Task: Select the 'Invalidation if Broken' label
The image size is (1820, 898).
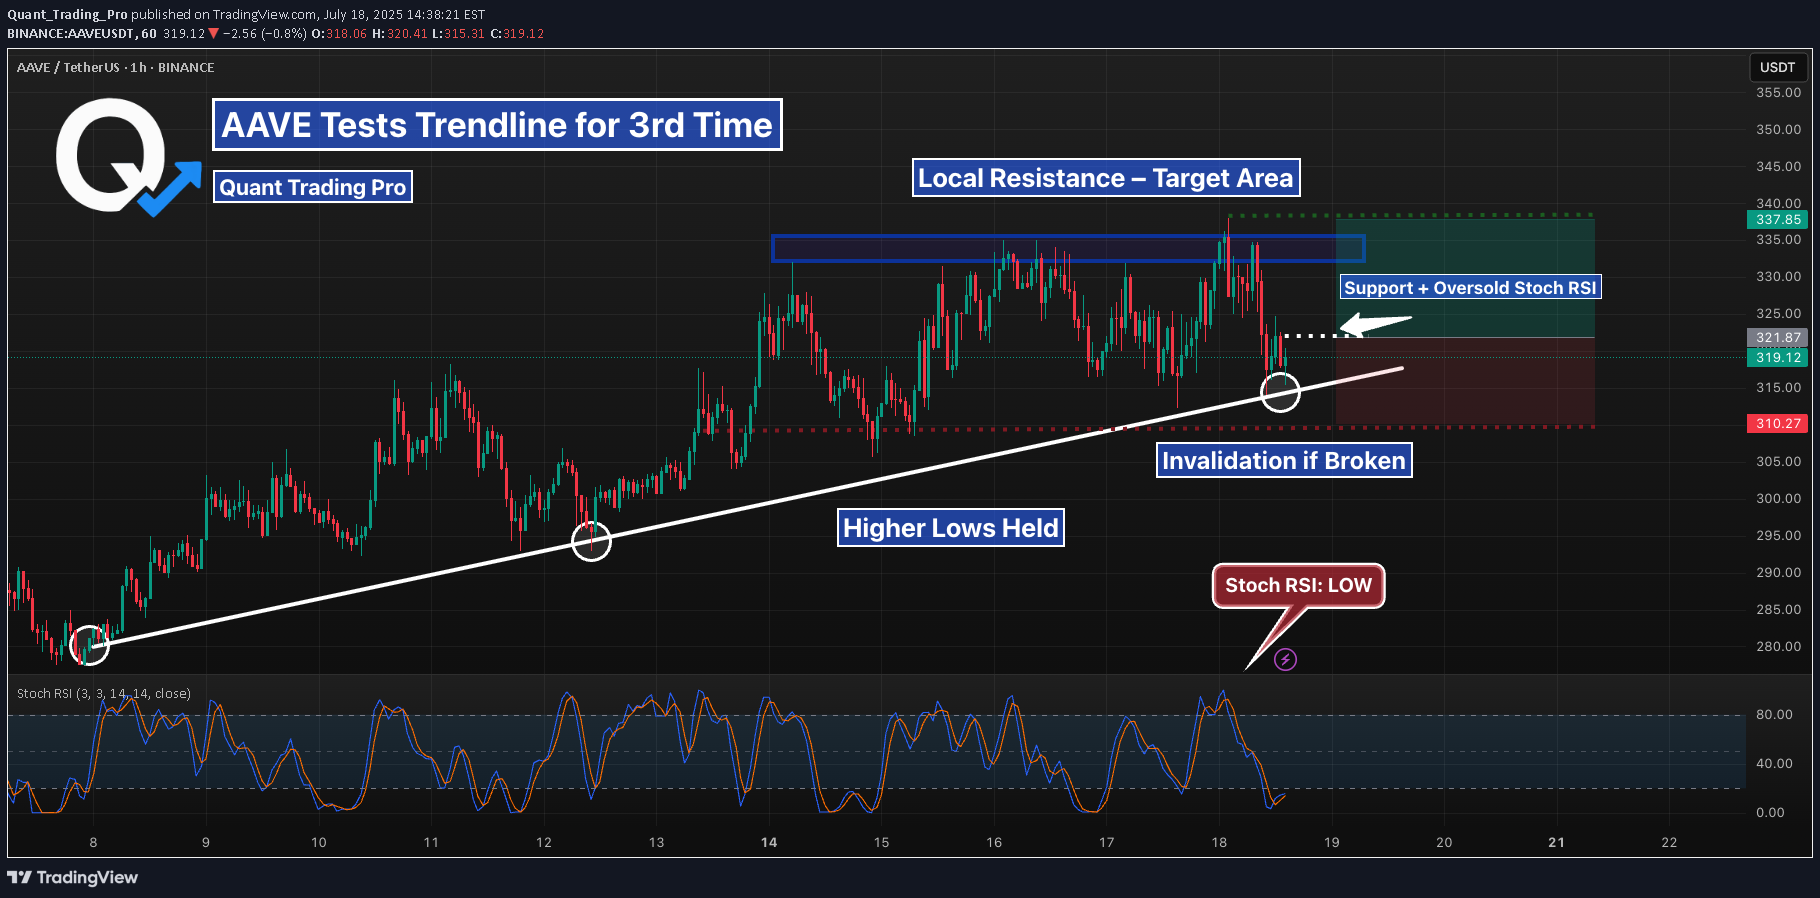Action: [1284, 460]
